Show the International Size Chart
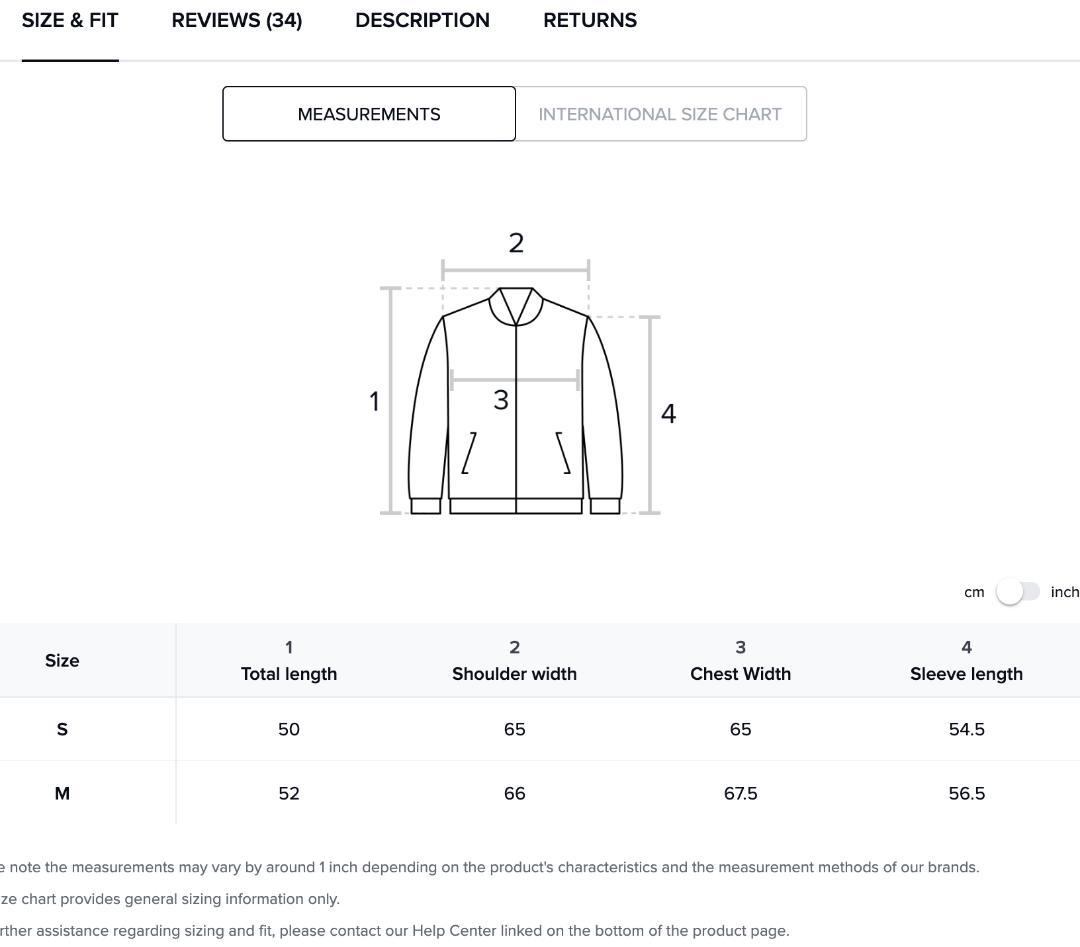Screen dimensions: 1080x947 tap(660, 114)
